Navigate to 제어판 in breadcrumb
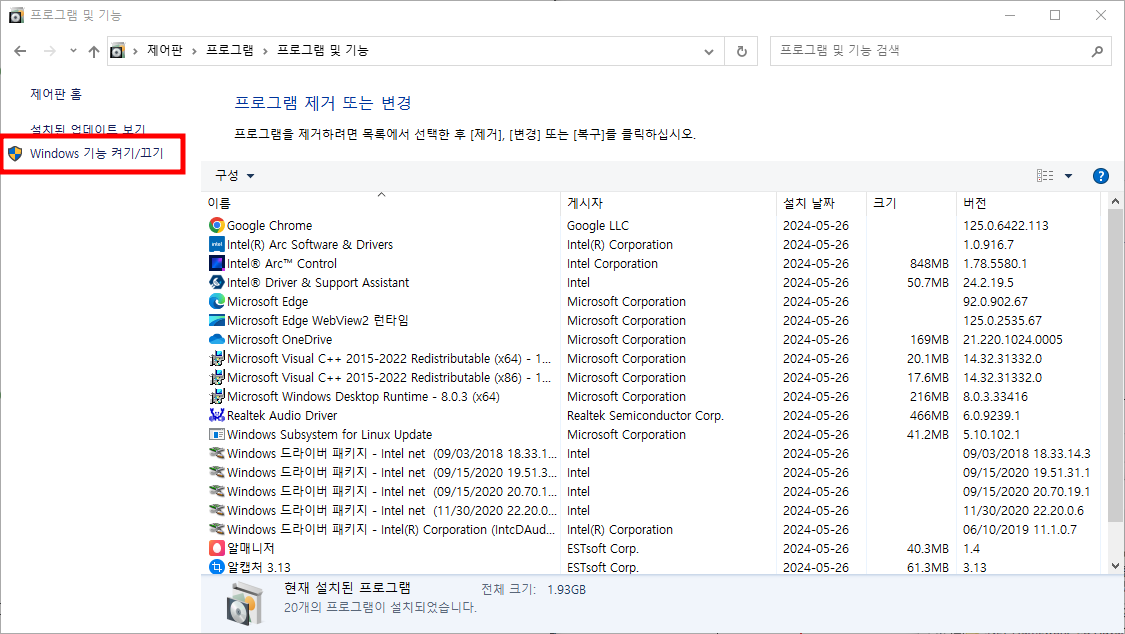The image size is (1125, 634). [165, 51]
